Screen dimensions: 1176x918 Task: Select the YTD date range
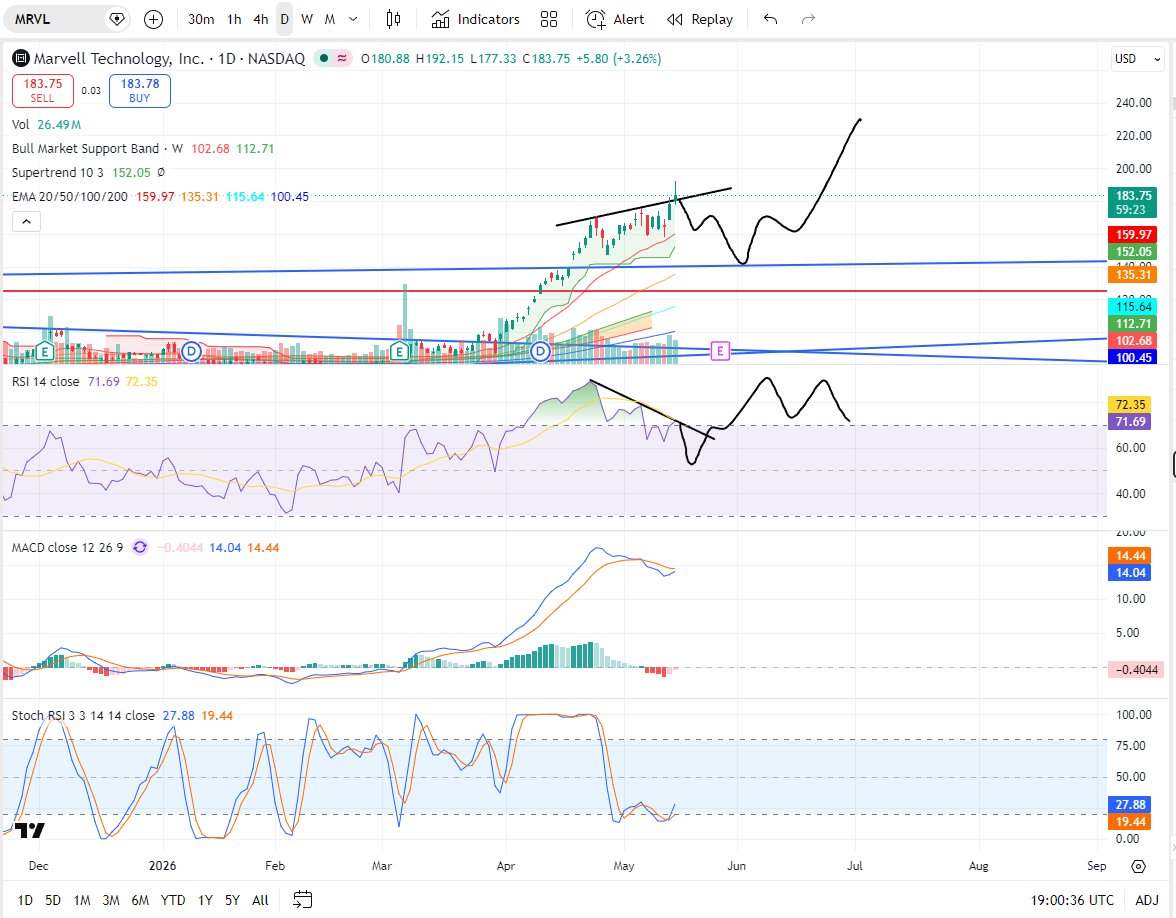click(x=173, y=900)
